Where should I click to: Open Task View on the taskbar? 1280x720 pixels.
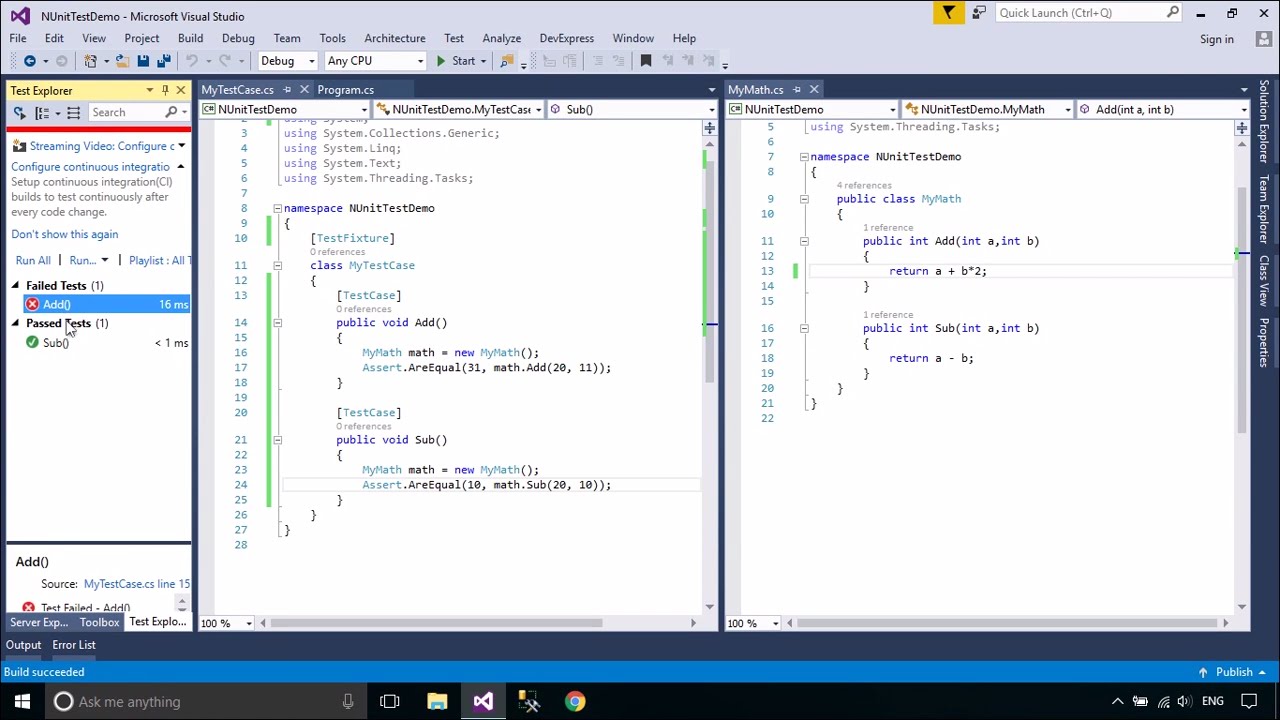(390, 702)
